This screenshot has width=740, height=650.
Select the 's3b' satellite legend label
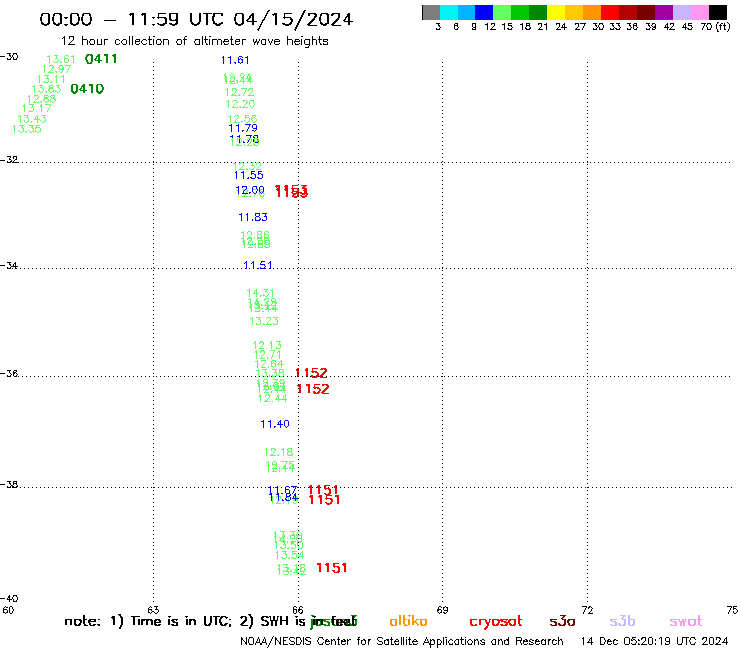[x=622, y=621]
